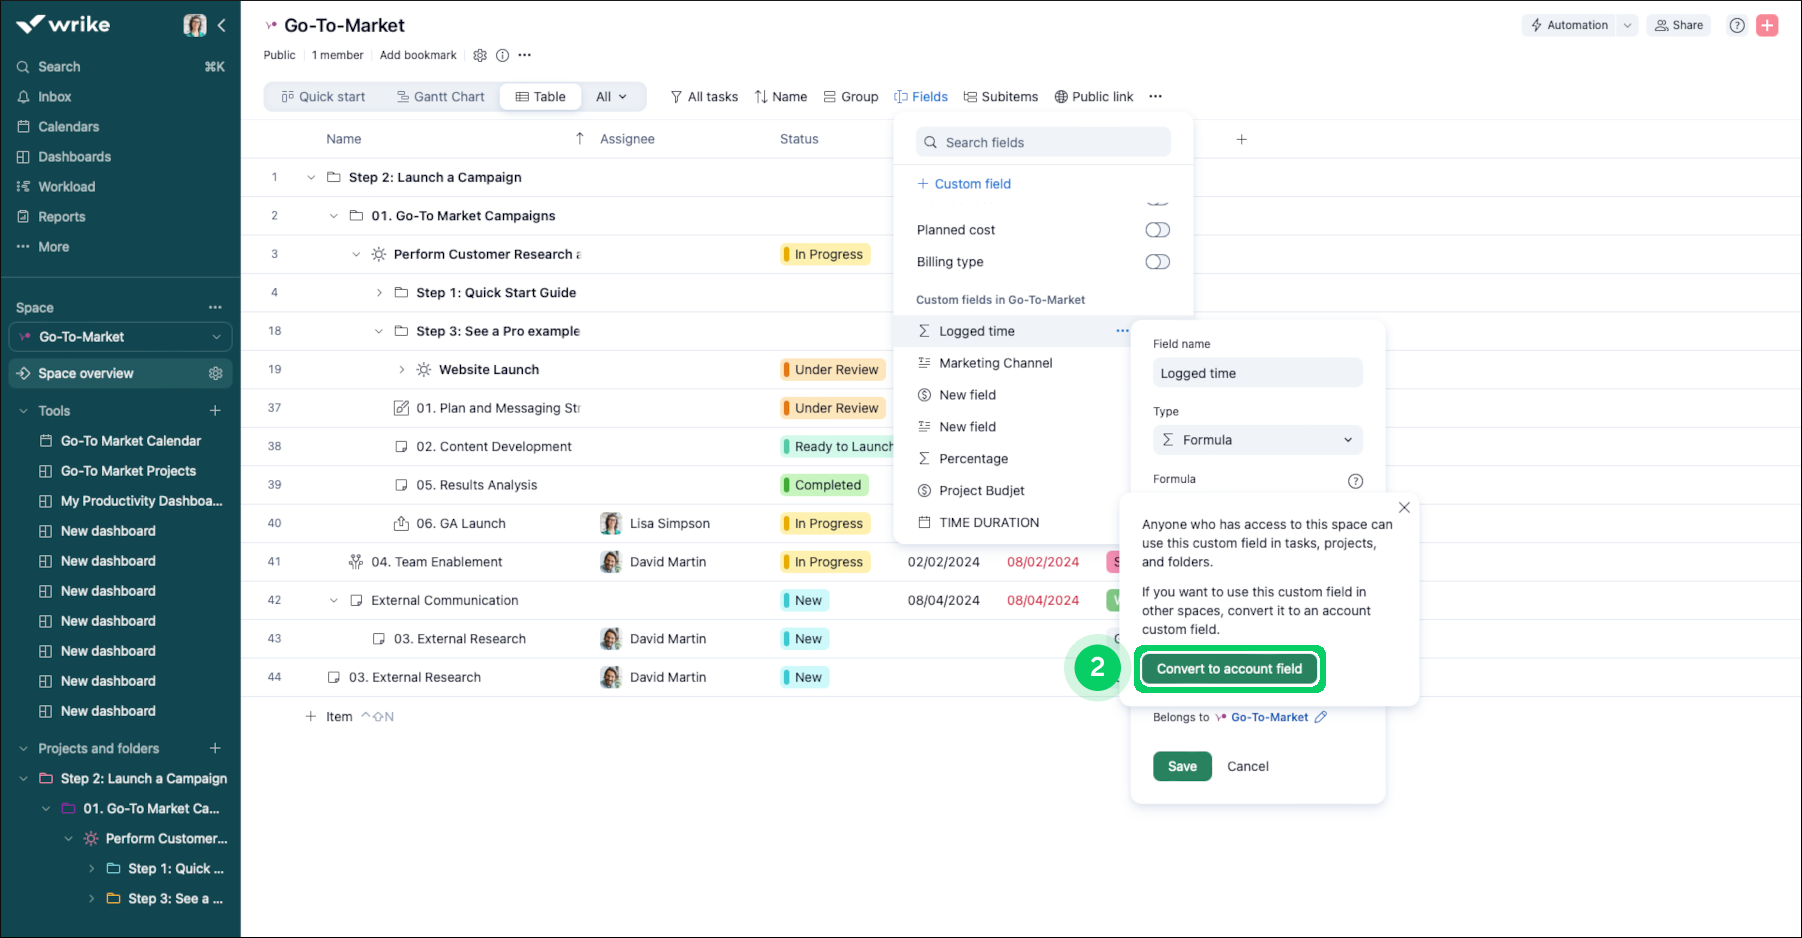Open the All views dropdown
The image size is (1802, 938).
[611, 97]
